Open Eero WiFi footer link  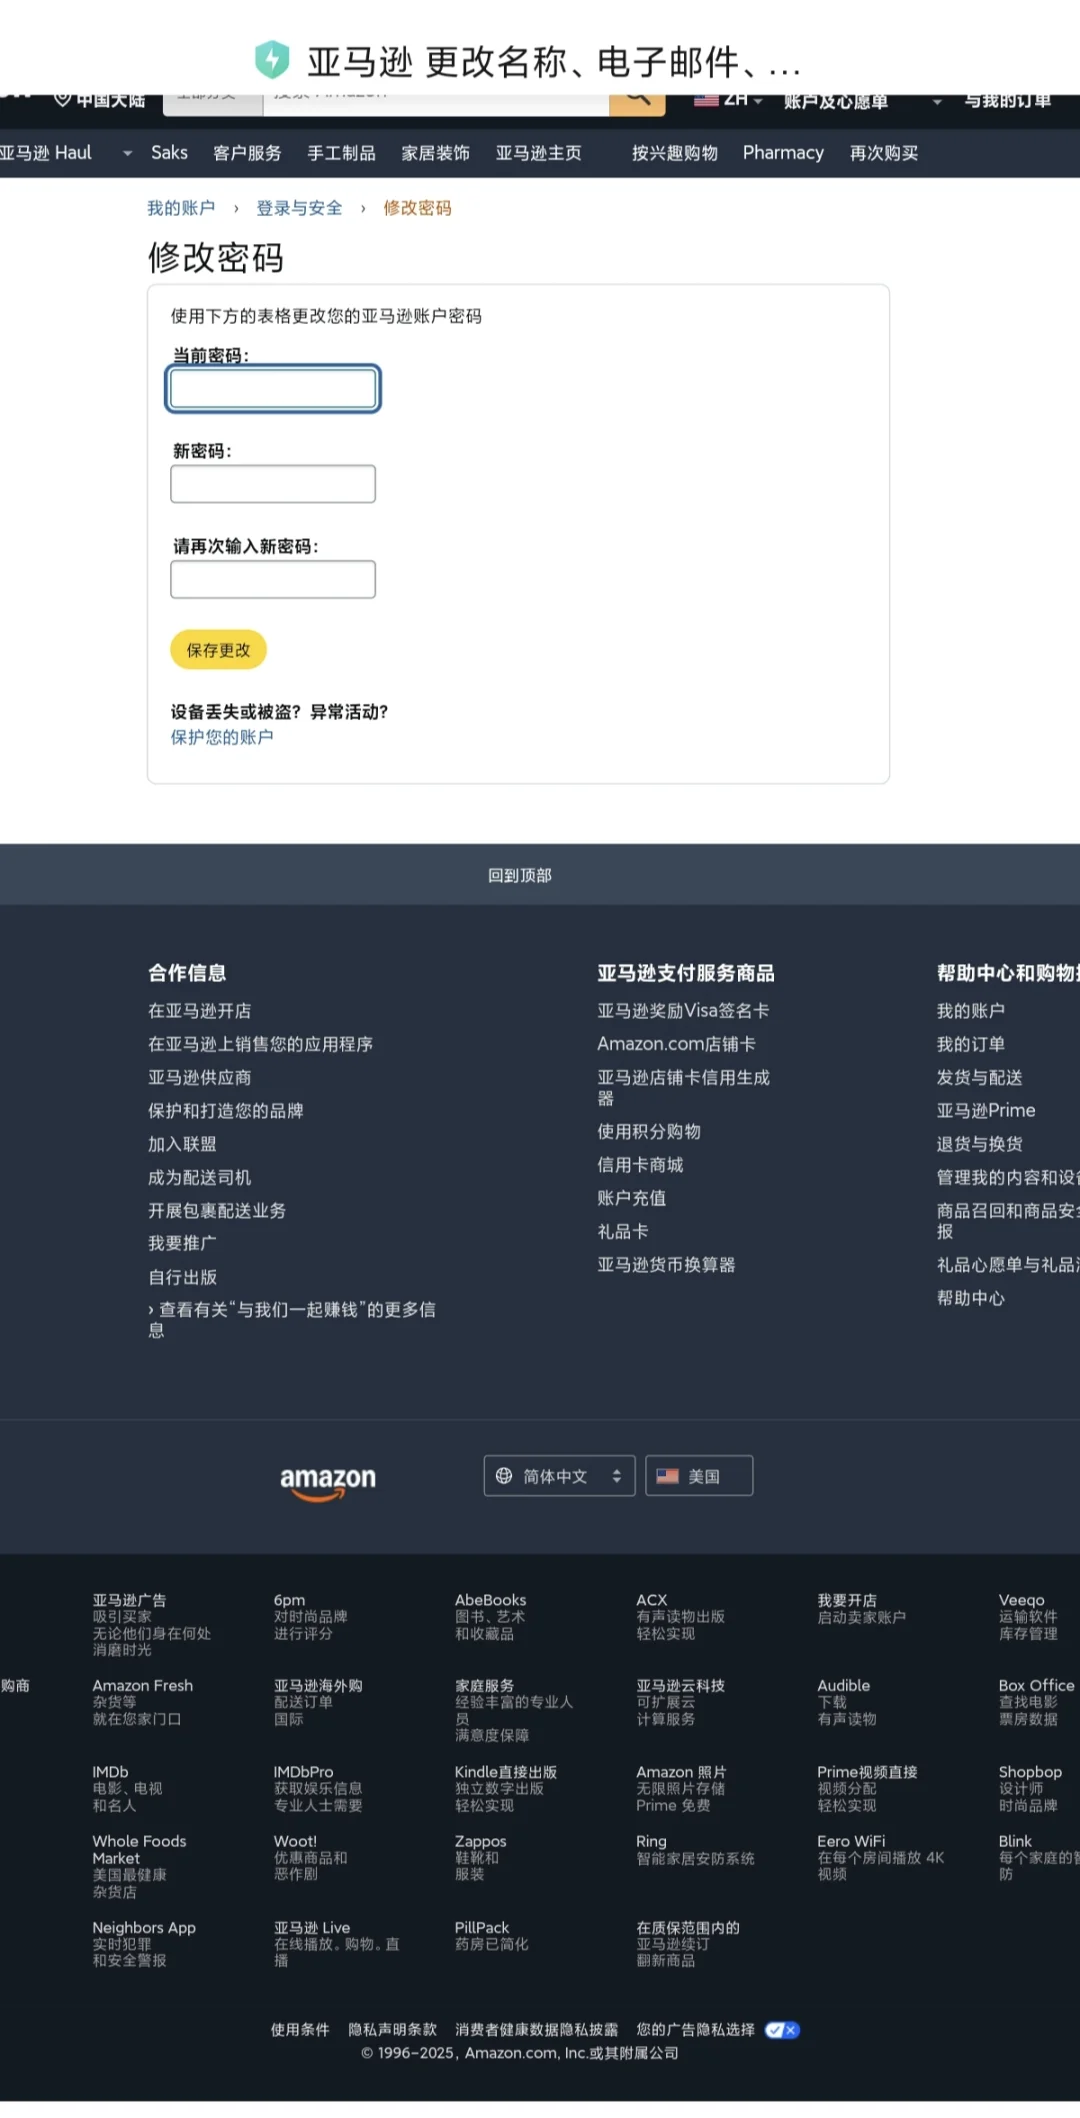tap(851, 1841)
